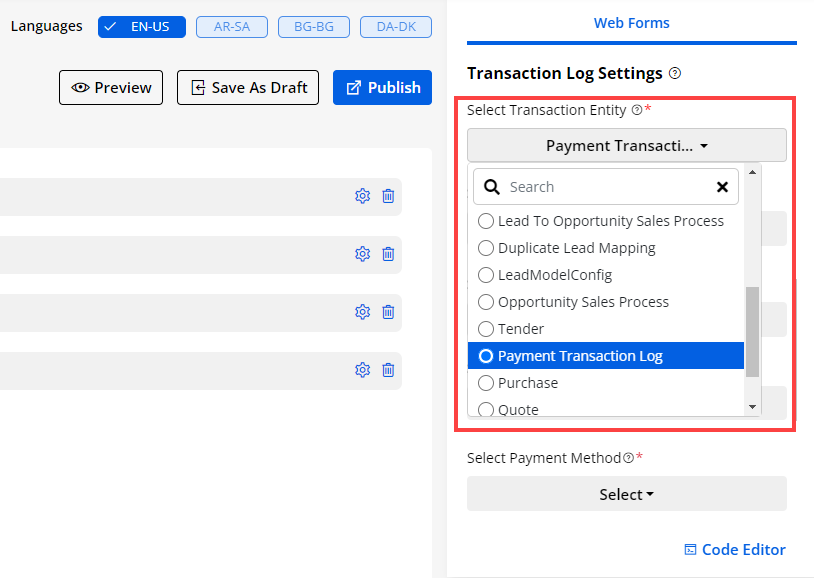Open the Code Editor link
814x578 pixels.
[x=734, y=549]
